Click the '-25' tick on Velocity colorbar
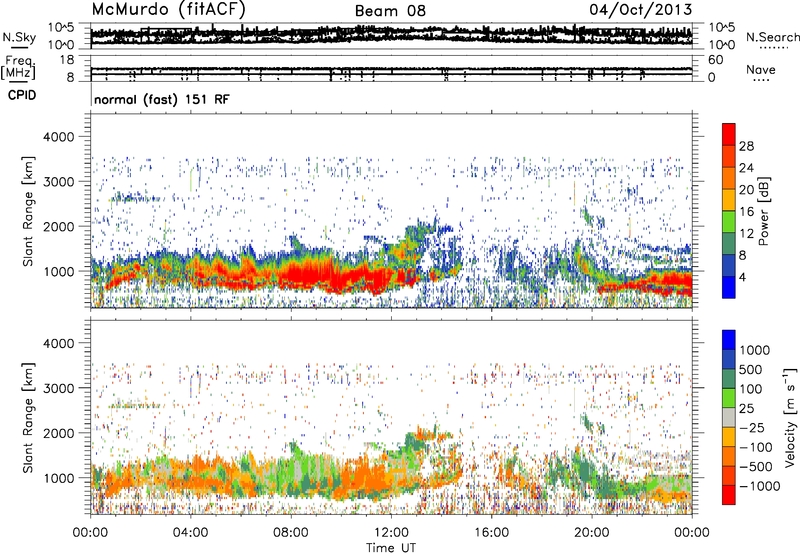800x554 pixels. coord(753,428)
